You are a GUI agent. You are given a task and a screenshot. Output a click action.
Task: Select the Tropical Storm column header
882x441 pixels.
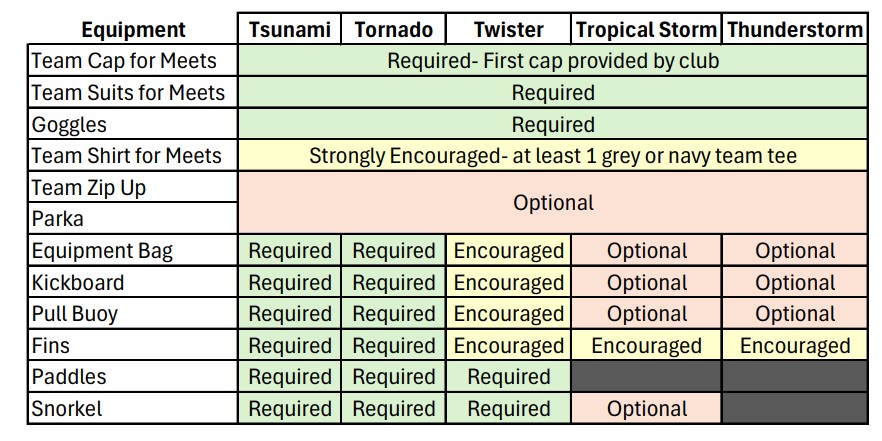point(646,30)
